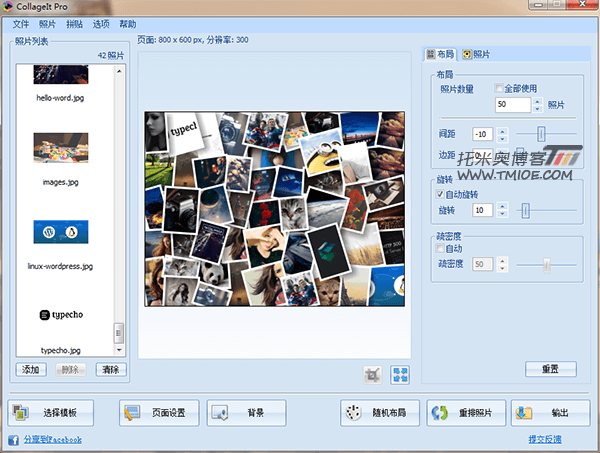Viewport: 600px width, 453px height.
Task: Open the 照片 menu
Action: 47,24
